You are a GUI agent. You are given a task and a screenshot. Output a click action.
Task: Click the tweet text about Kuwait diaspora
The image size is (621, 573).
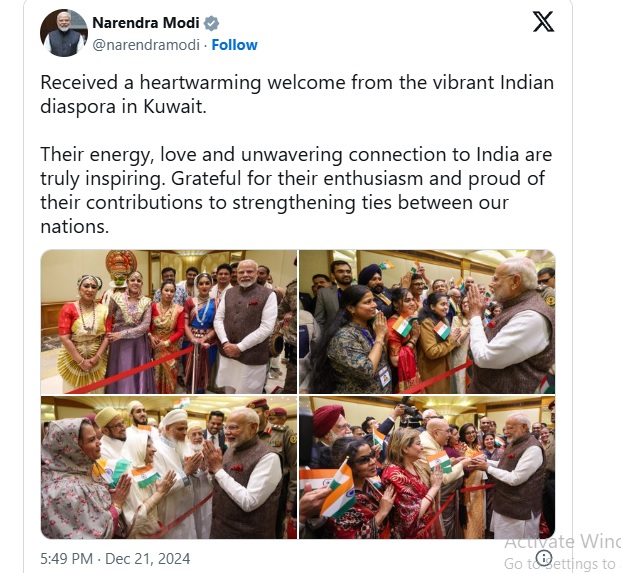(297, 95)
